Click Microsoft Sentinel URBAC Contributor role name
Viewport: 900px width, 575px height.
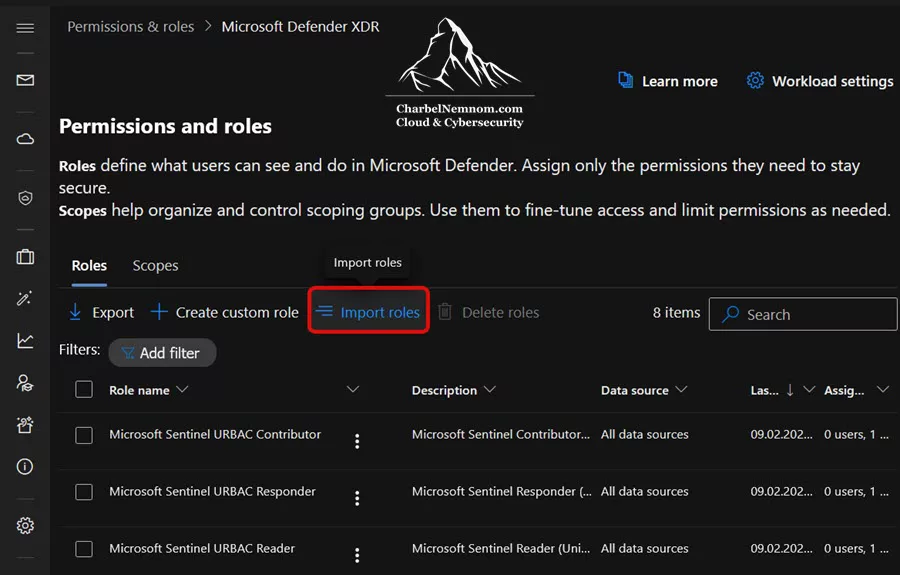[x=215, y=434]
